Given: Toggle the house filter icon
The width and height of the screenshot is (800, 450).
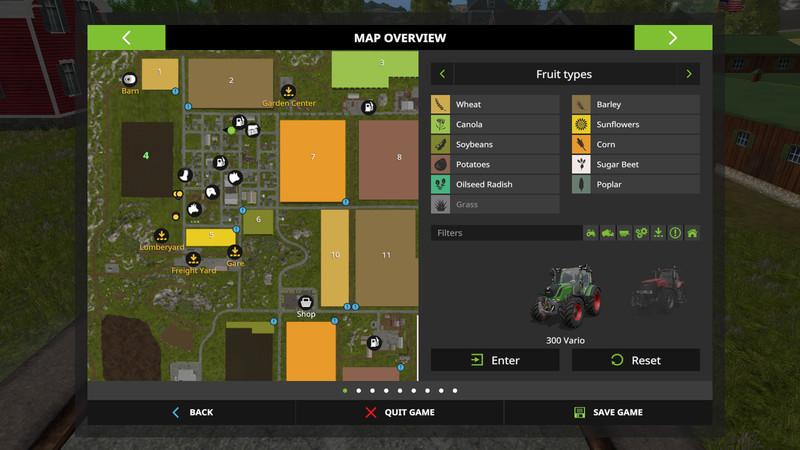Looking at the screenshot, I should (692, 233).
